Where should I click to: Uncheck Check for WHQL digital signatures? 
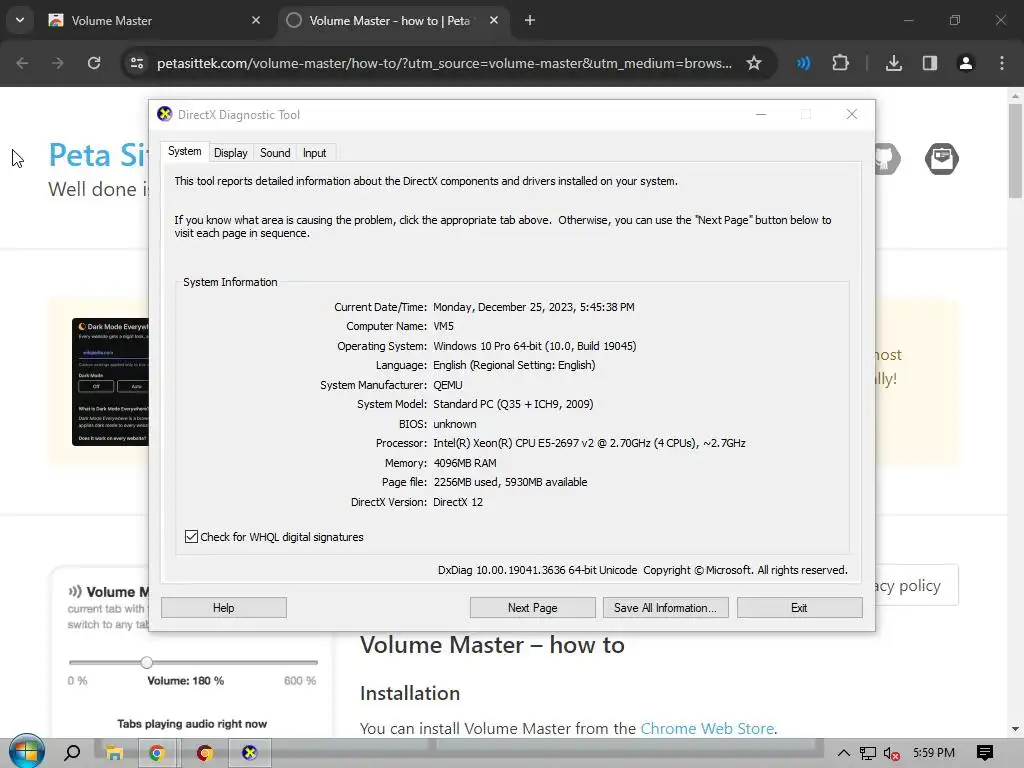(x=191, y=537)
